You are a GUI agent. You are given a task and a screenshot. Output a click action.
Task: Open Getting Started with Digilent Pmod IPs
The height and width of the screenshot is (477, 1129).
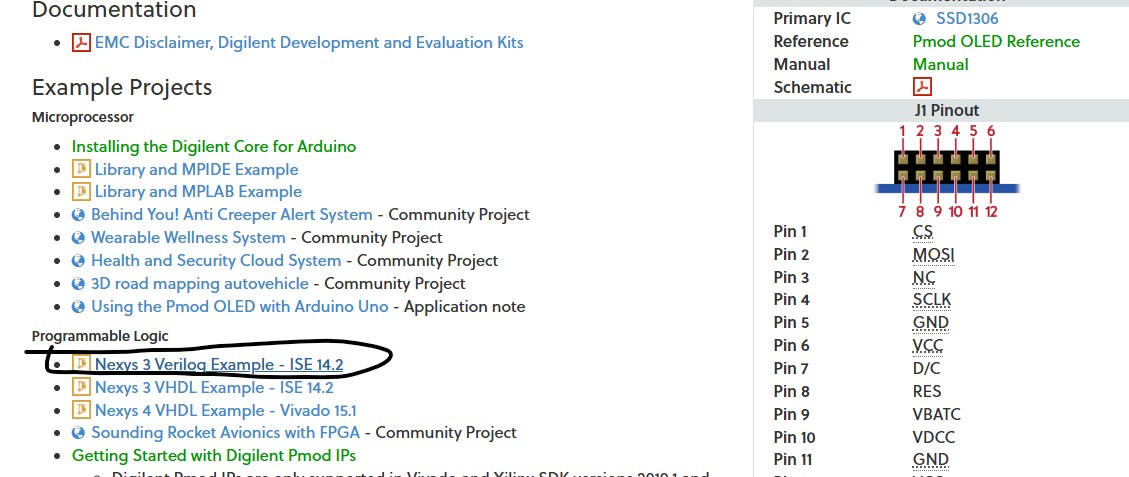tap(213, 456)
